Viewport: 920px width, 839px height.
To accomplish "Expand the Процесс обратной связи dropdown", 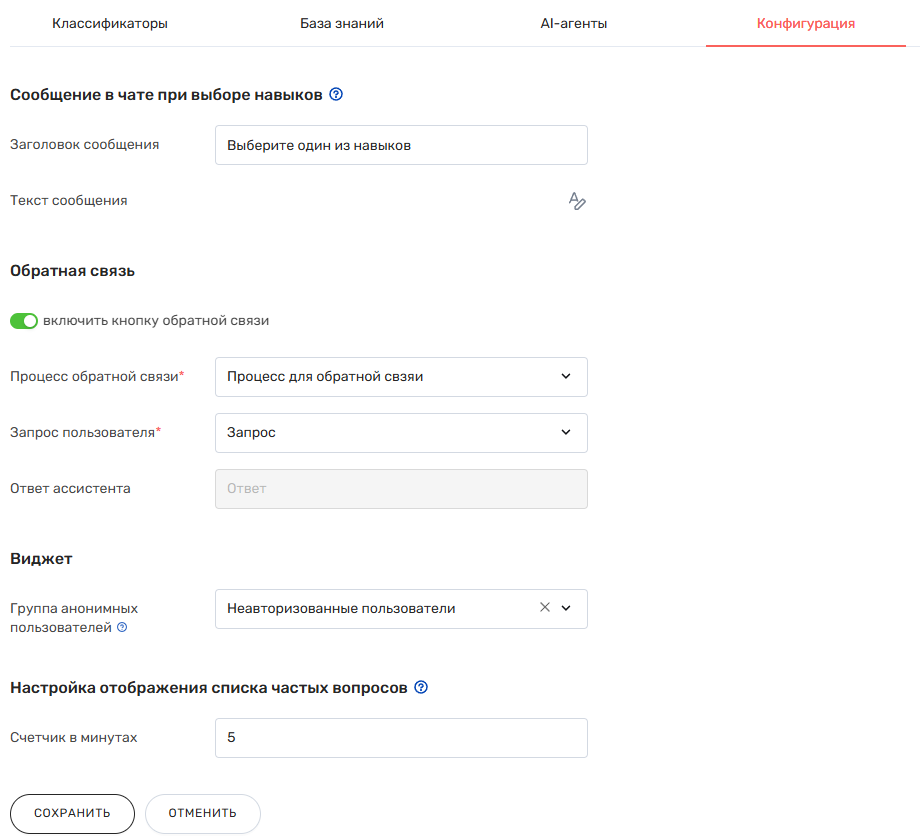I will [566, 376].
